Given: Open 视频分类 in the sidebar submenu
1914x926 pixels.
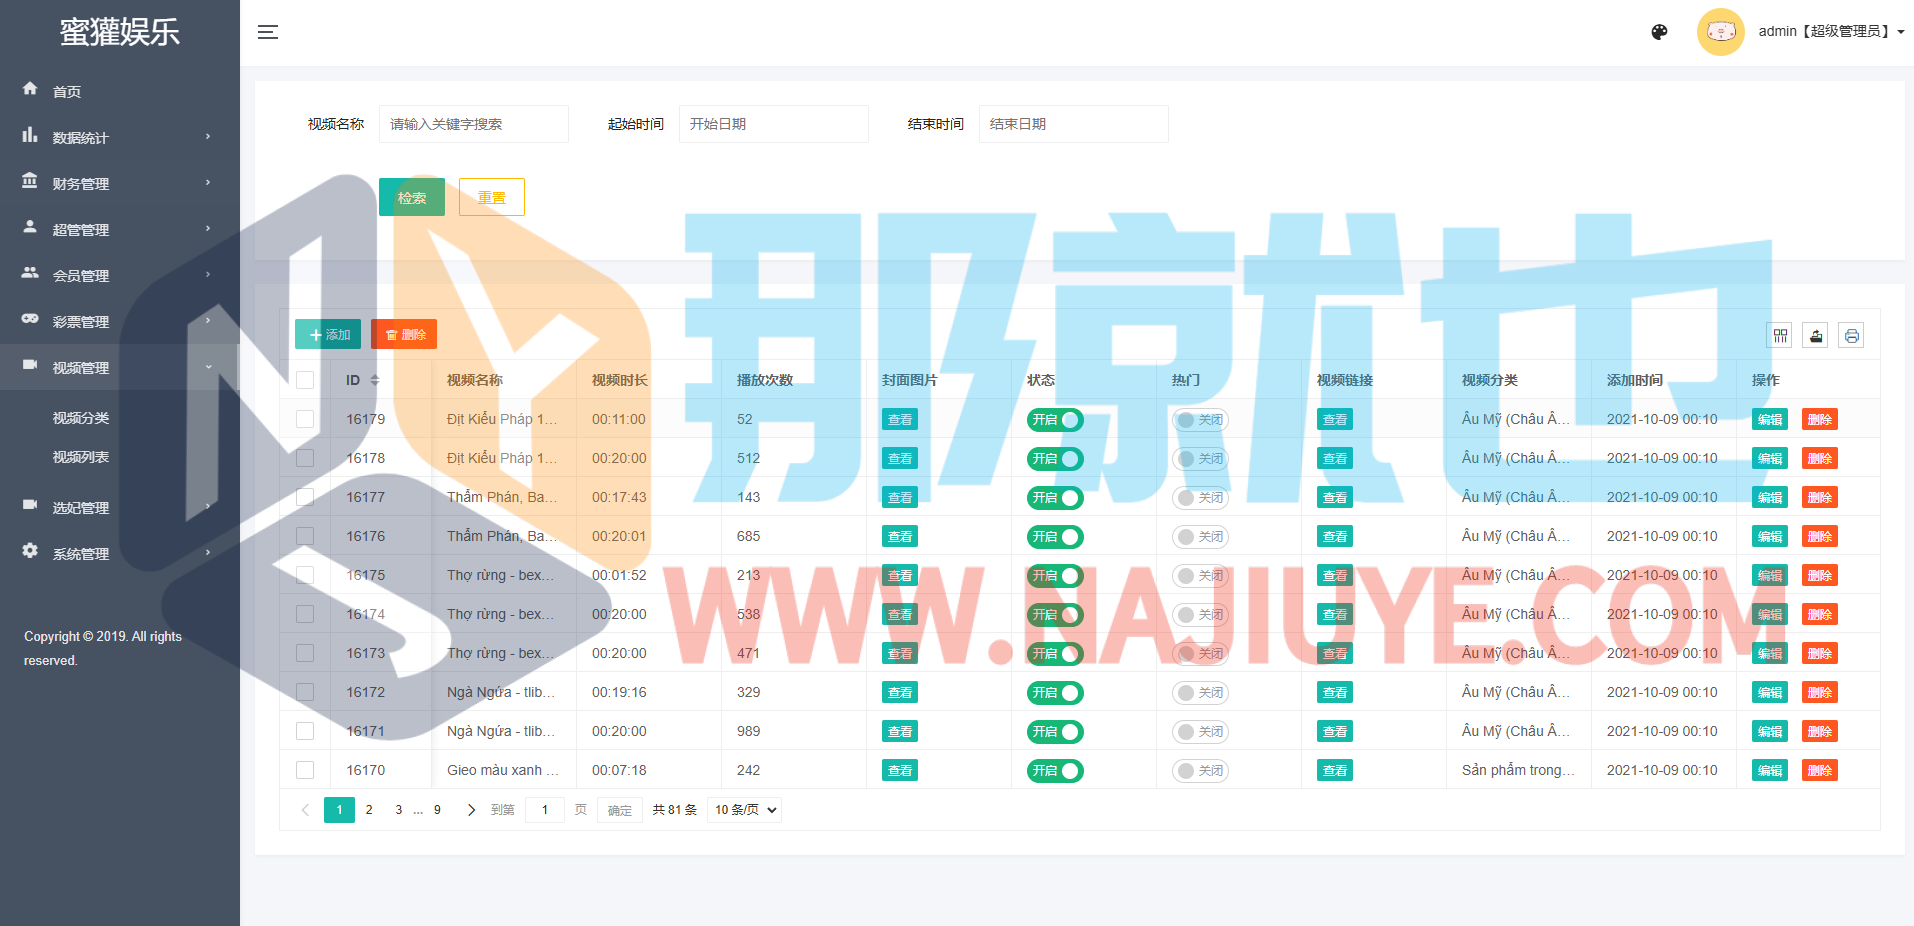Looking at the screenshot, I should 81,418.
